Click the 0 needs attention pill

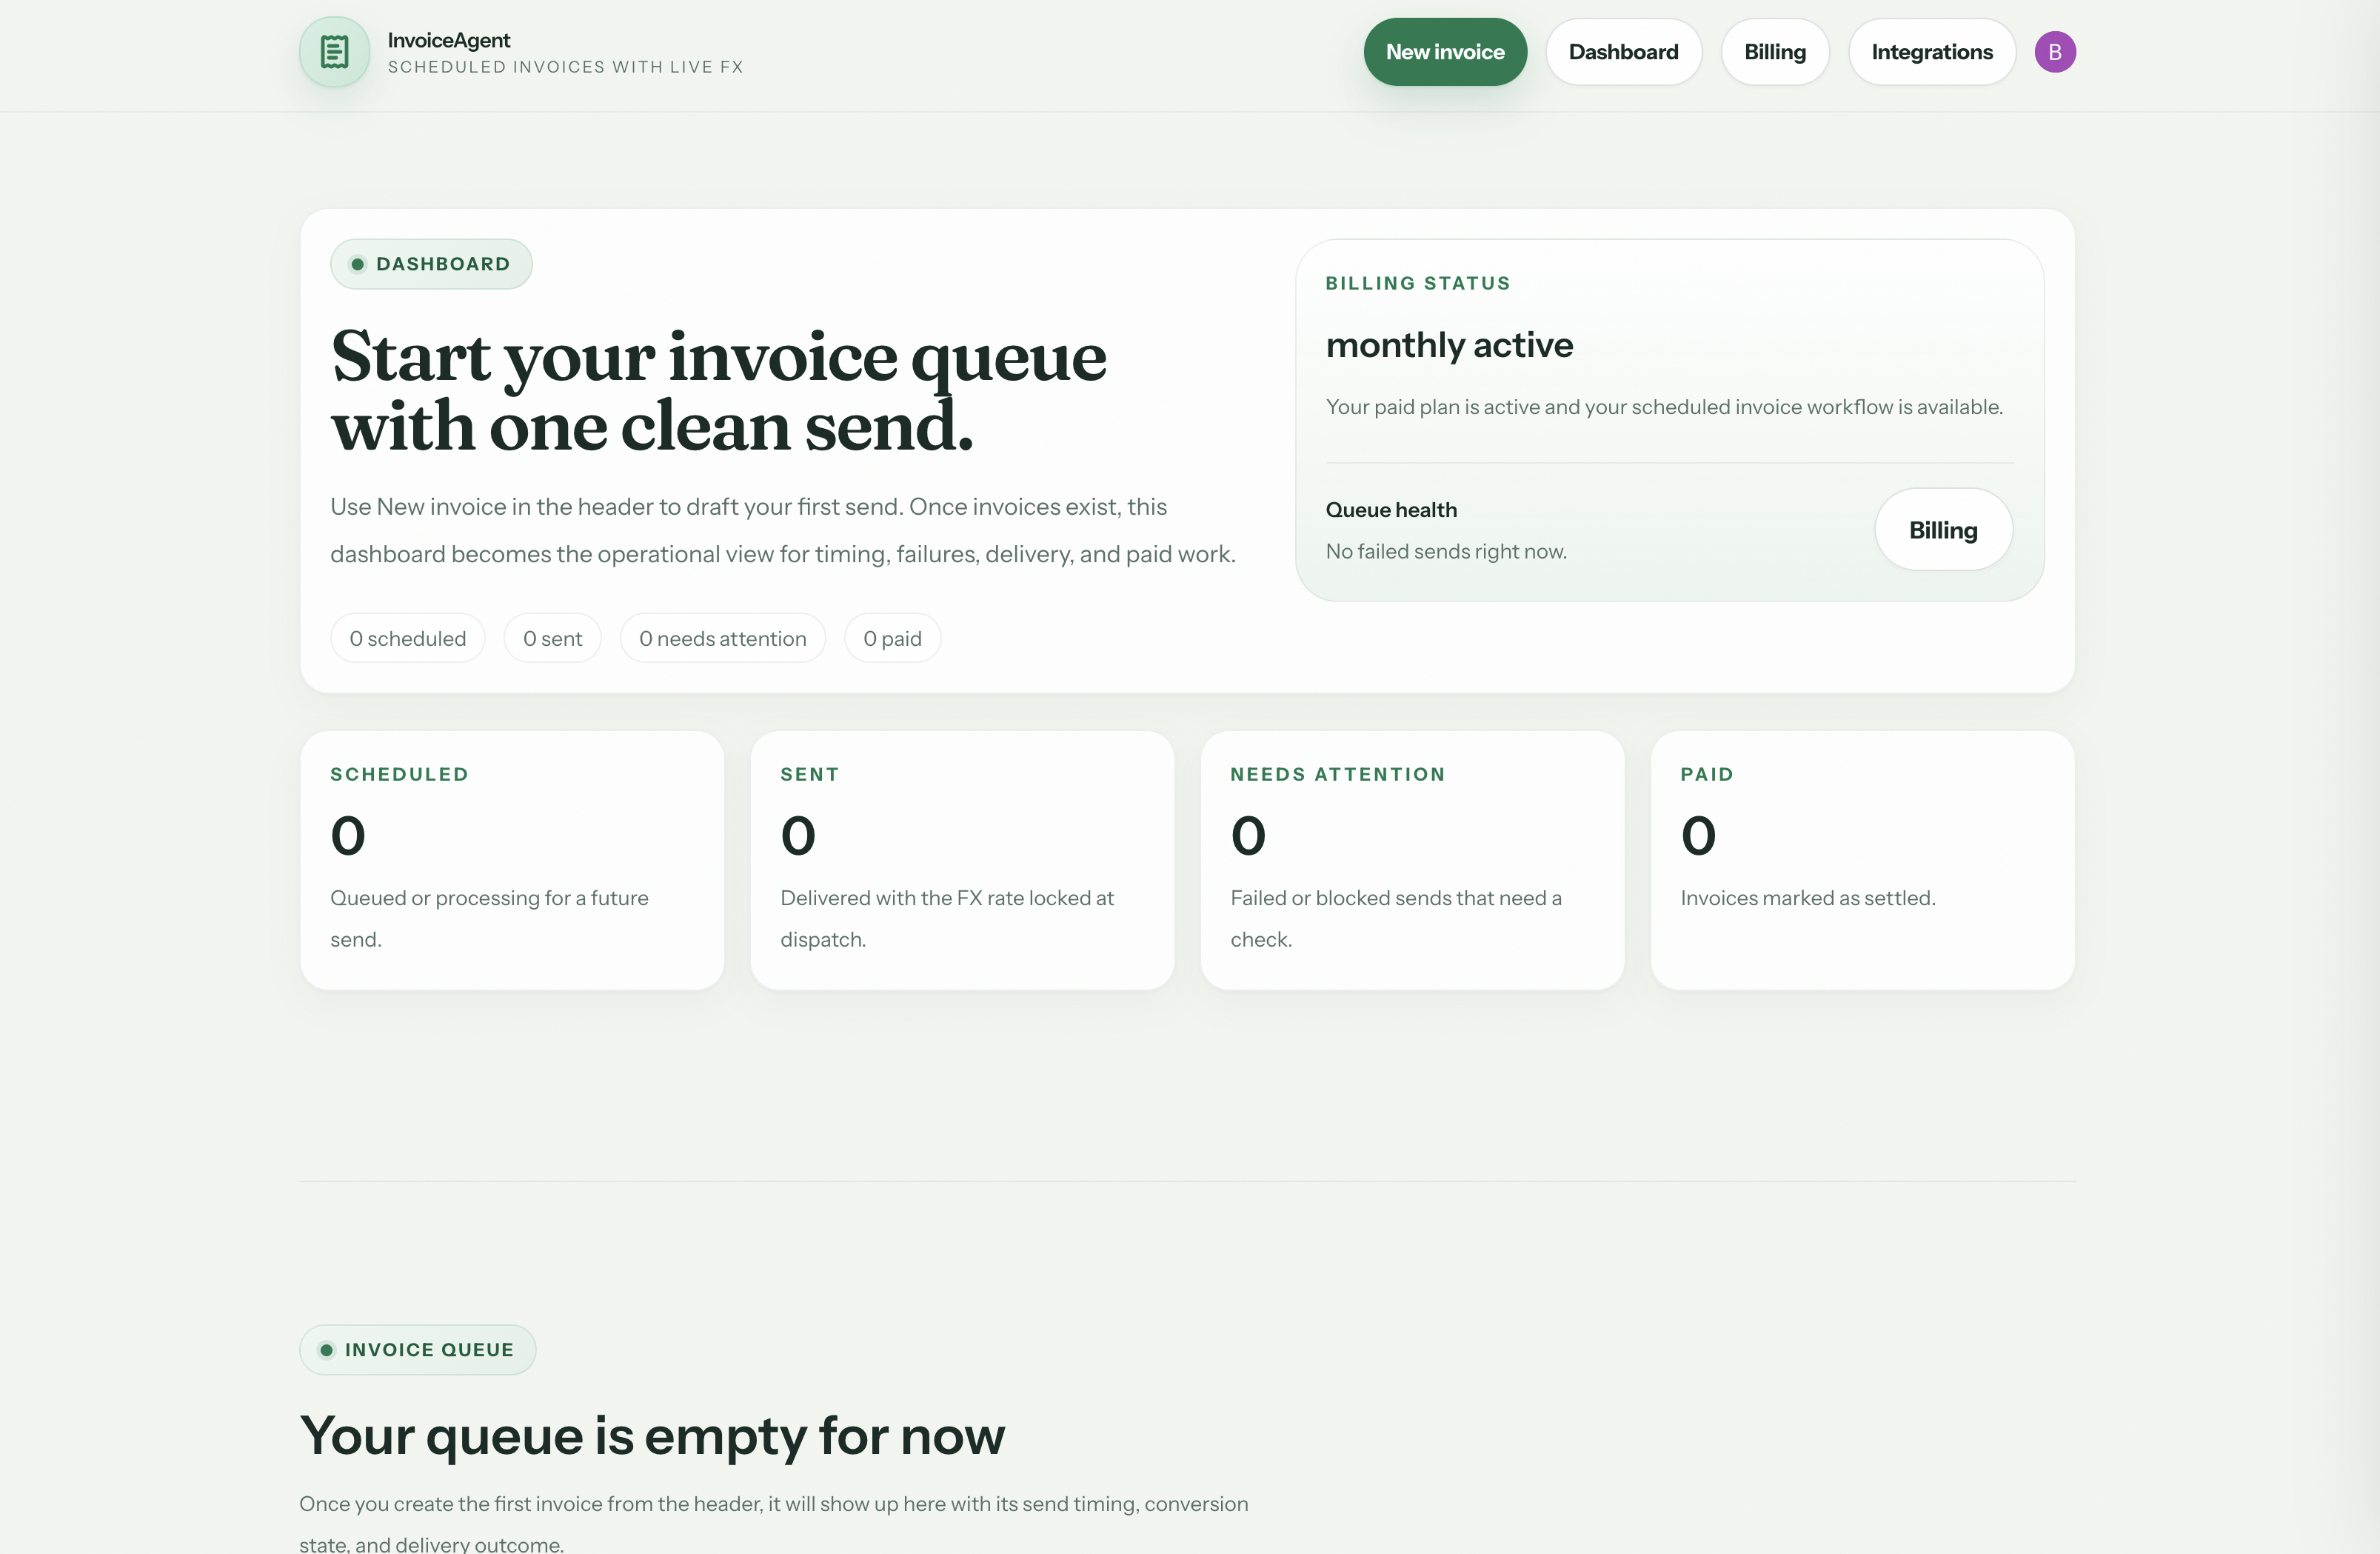click(722, 637)
